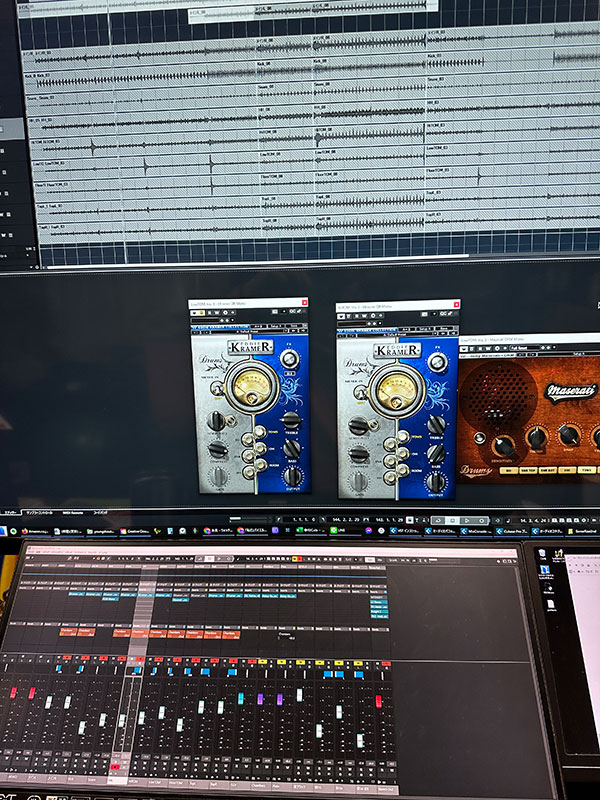Click the Eddie Kramer logo in left plugin

tap(251, 348)
